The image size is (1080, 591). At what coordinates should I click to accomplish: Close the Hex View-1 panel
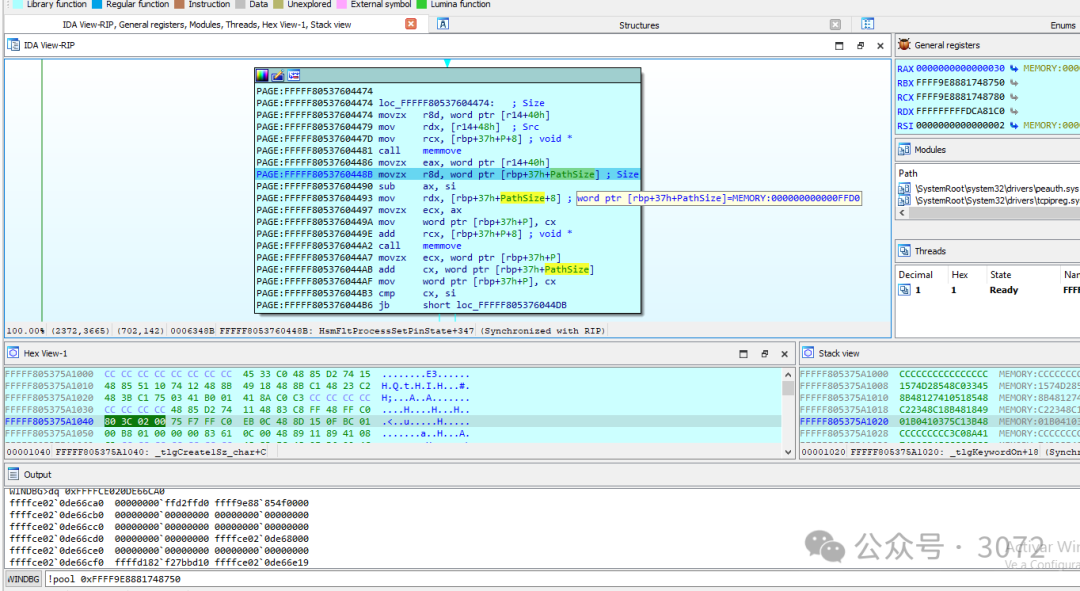785,353
